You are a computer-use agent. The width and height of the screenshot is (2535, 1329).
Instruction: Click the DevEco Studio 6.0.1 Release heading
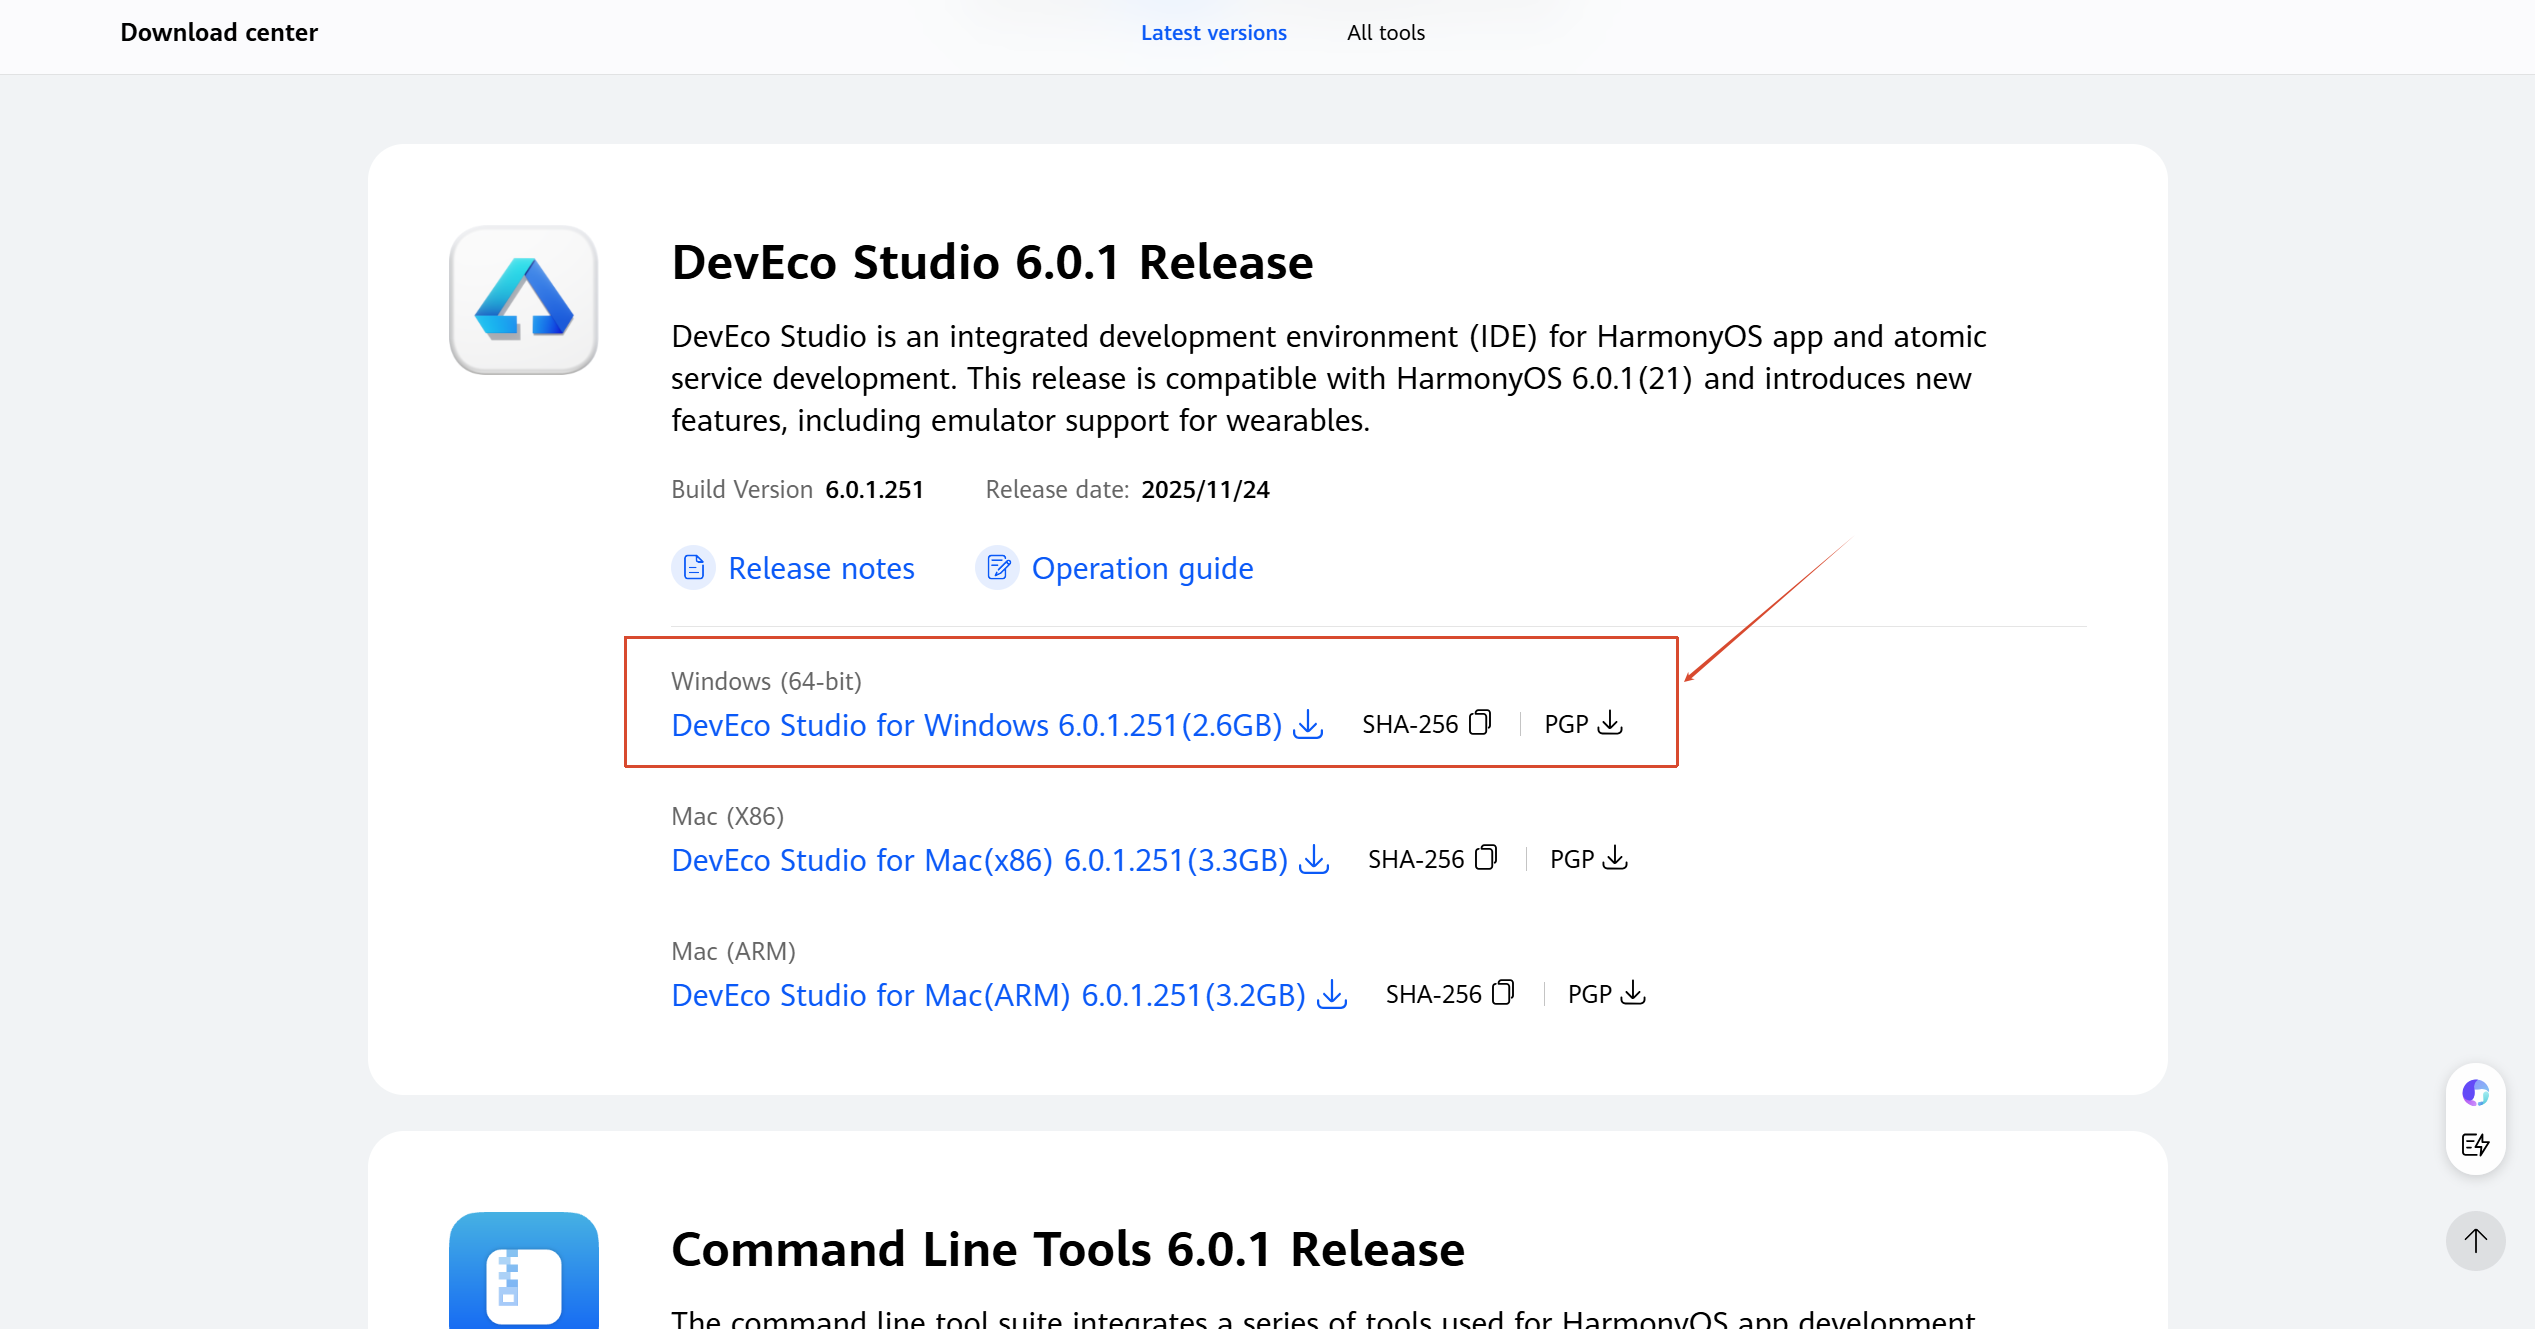[x=992, y=263]
